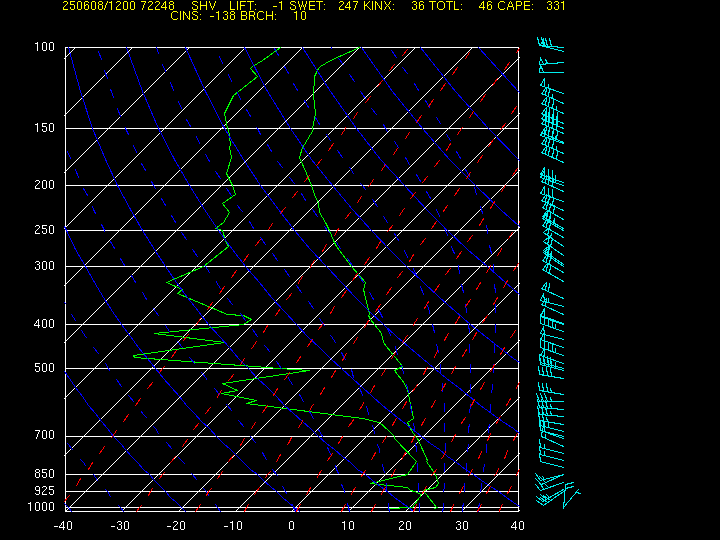Viewport: 720px width, 540px height.
Task: Click the CAPE value 331
Action: pos(556,6)
